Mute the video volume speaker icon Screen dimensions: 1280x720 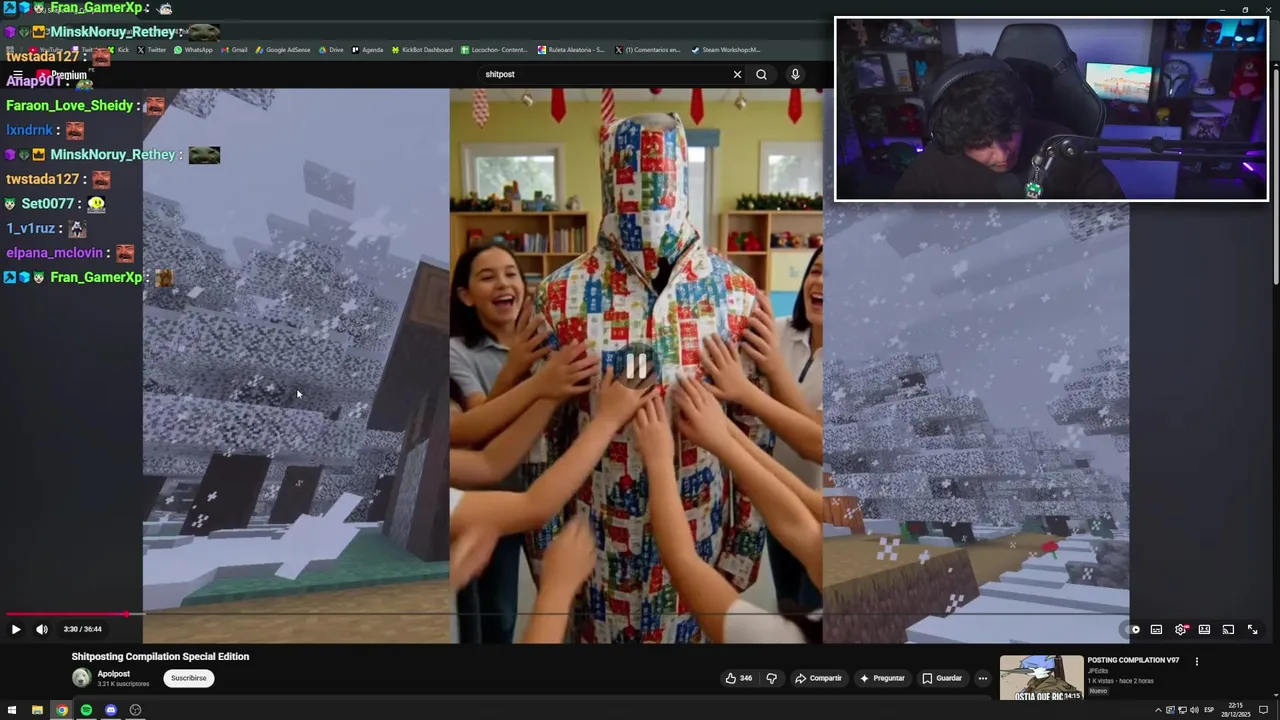point(42,629)
